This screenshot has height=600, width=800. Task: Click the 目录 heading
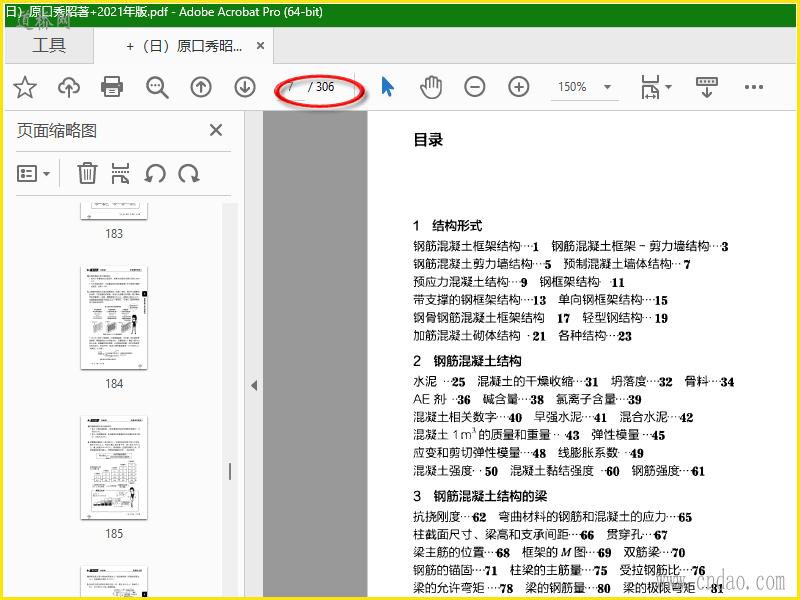pos(428,139)
